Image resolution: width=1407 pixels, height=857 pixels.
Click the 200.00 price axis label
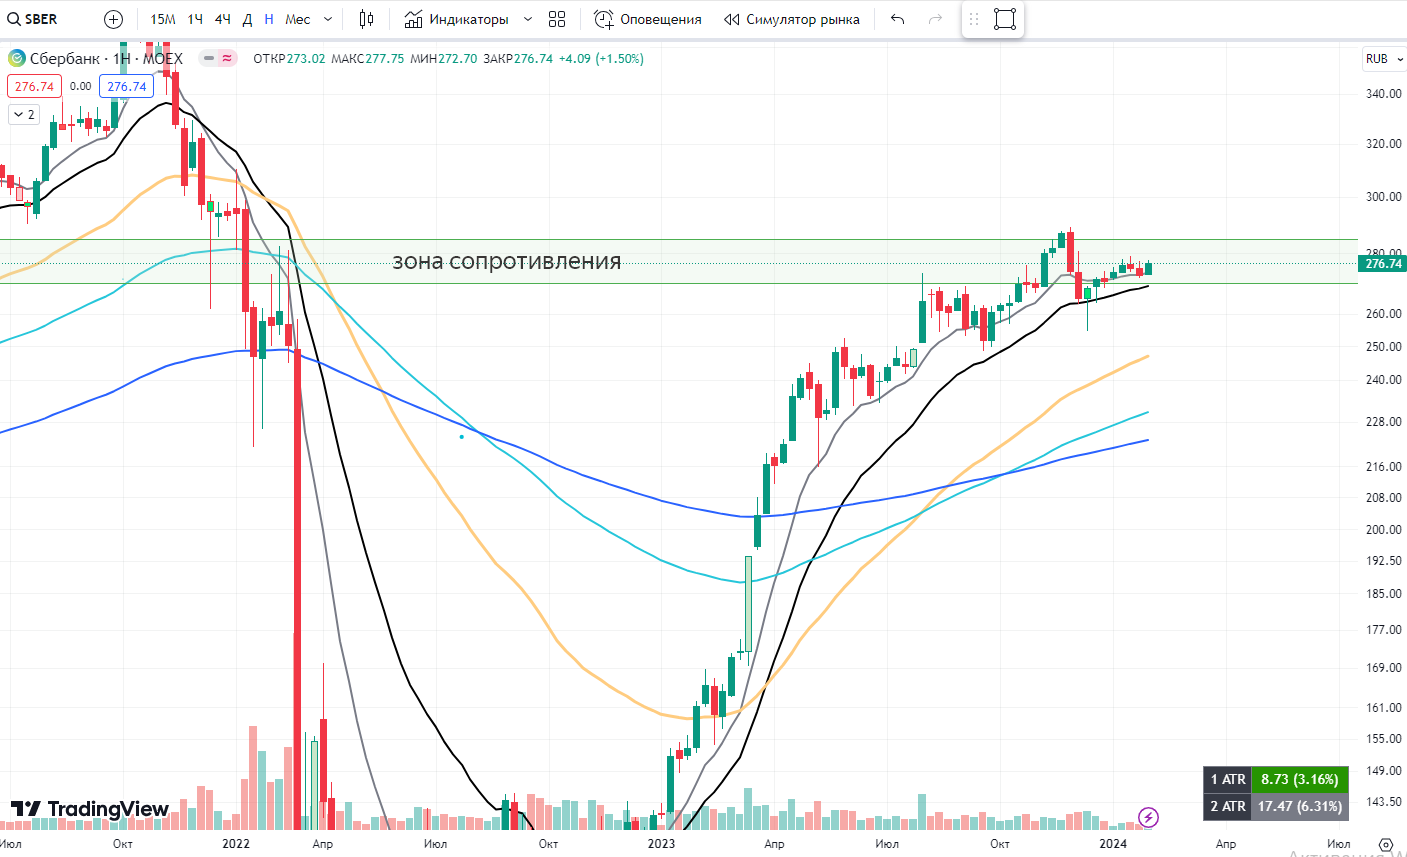[x=1383, y=530]
